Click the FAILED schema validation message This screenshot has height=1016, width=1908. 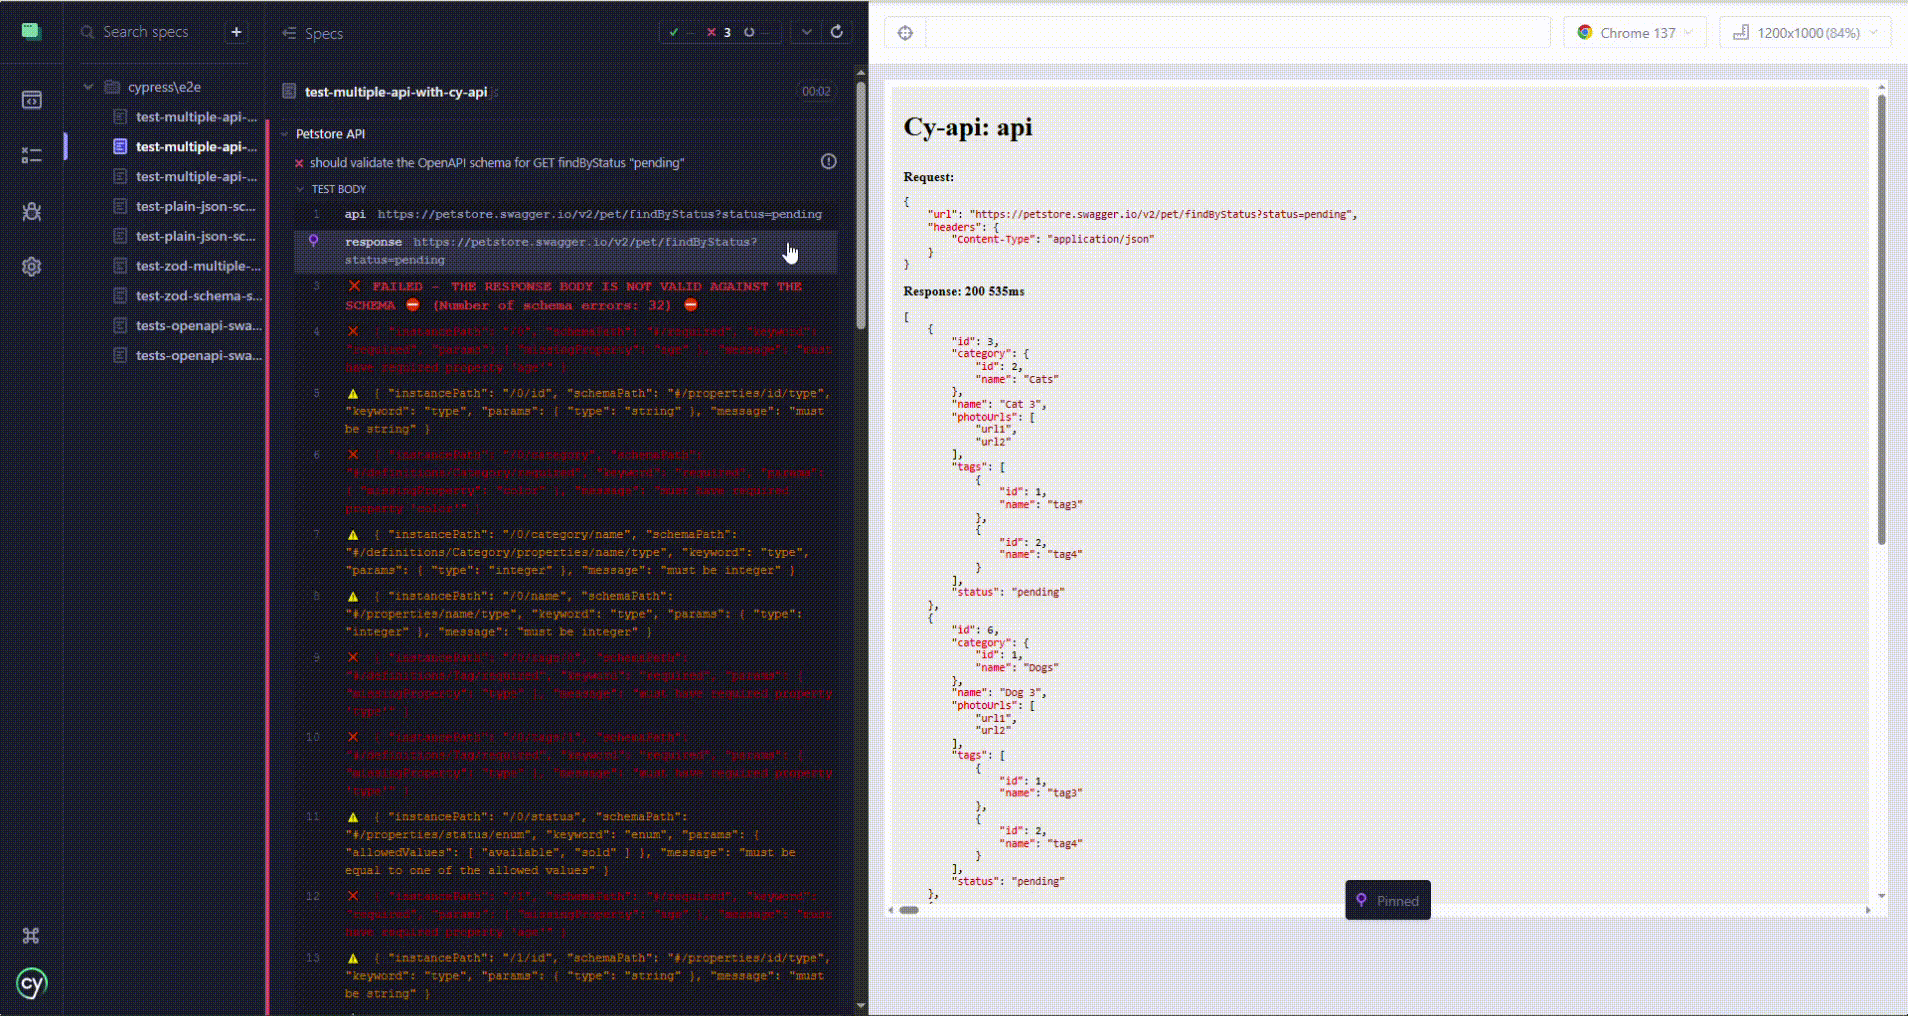pyautogui.click(x=573, y=296)
